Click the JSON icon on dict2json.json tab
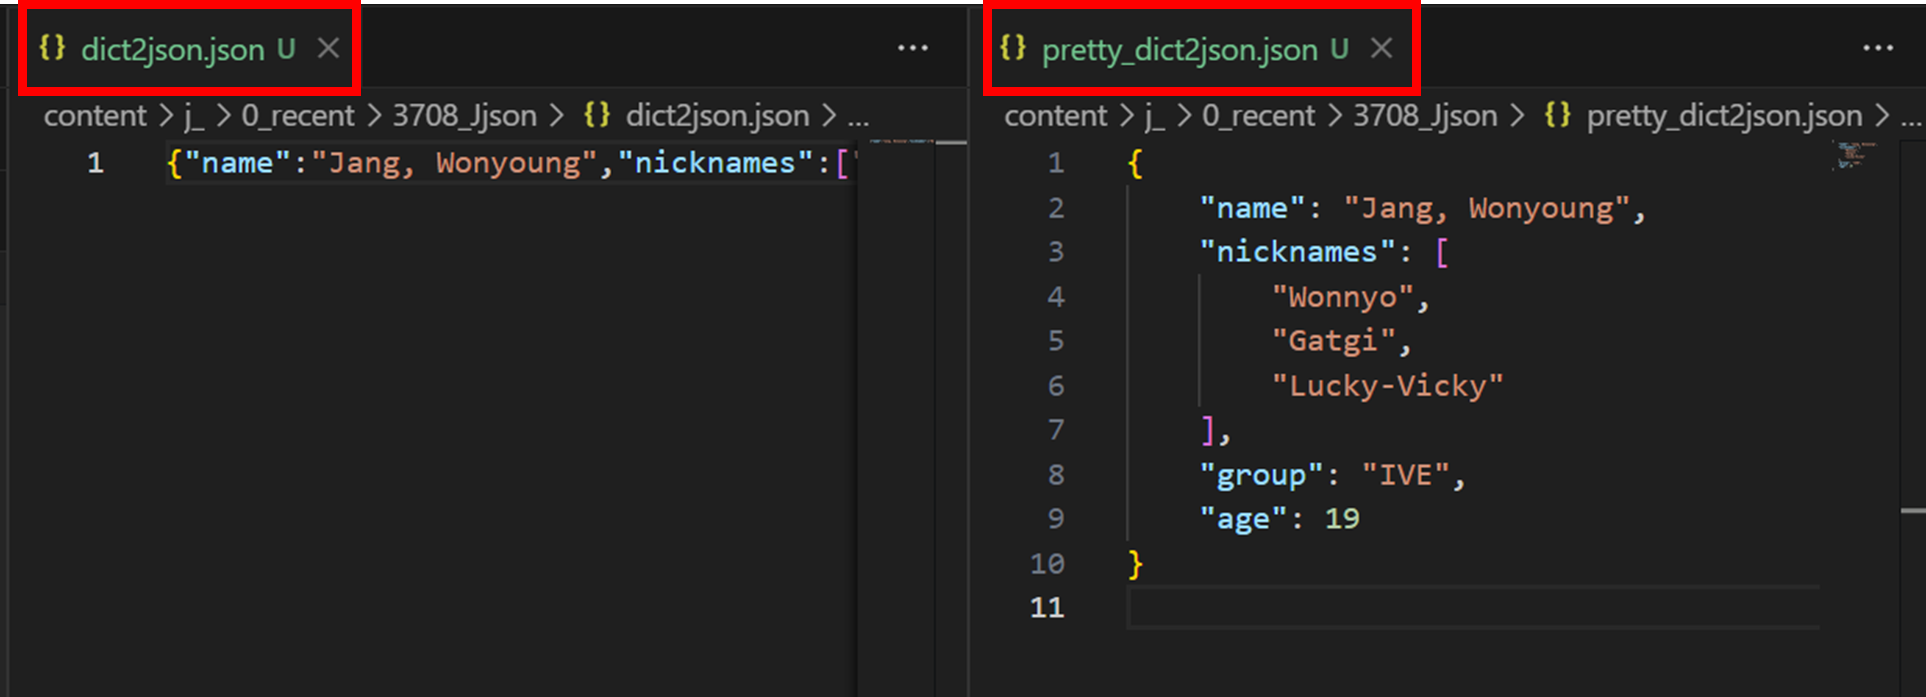Viewport: 1926px width, 697px height. point(52,47)
